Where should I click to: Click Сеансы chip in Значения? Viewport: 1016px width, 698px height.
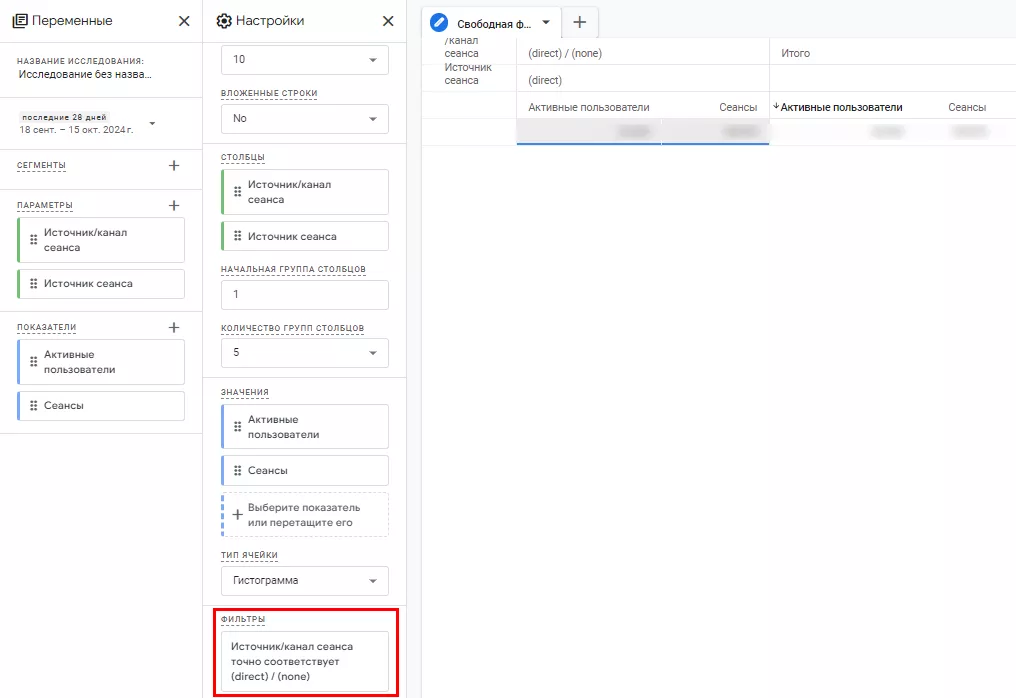pos(305,471)
